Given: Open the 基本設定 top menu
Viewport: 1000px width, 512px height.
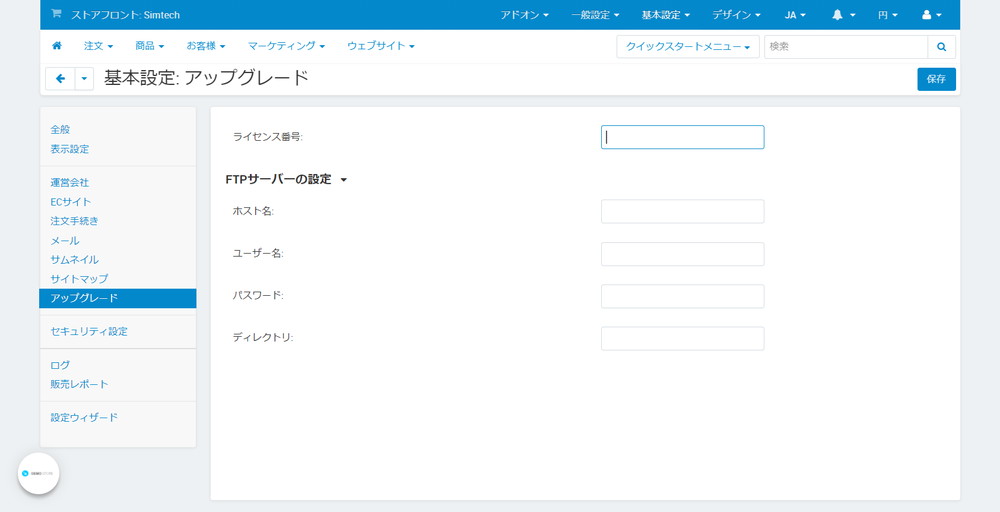Looking at the screenshot, I should pos(666,15).
